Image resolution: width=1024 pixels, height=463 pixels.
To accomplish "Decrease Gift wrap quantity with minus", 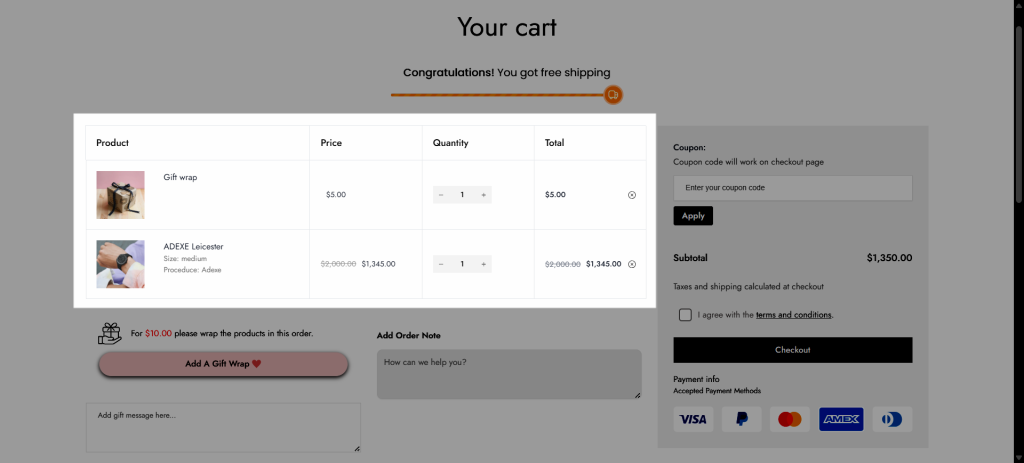I will [x=441, y=195].
